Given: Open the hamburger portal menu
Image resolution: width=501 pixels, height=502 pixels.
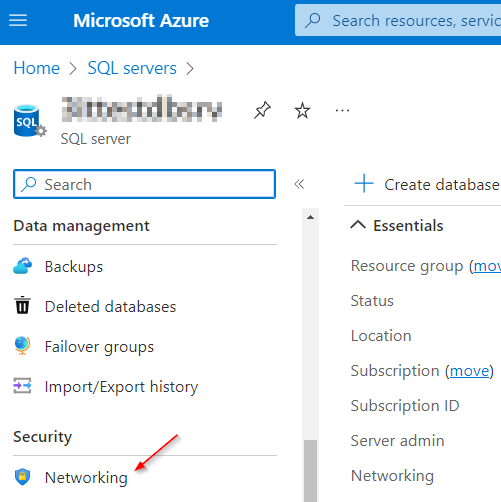Looking at the screenshot, I should point(18,21).
